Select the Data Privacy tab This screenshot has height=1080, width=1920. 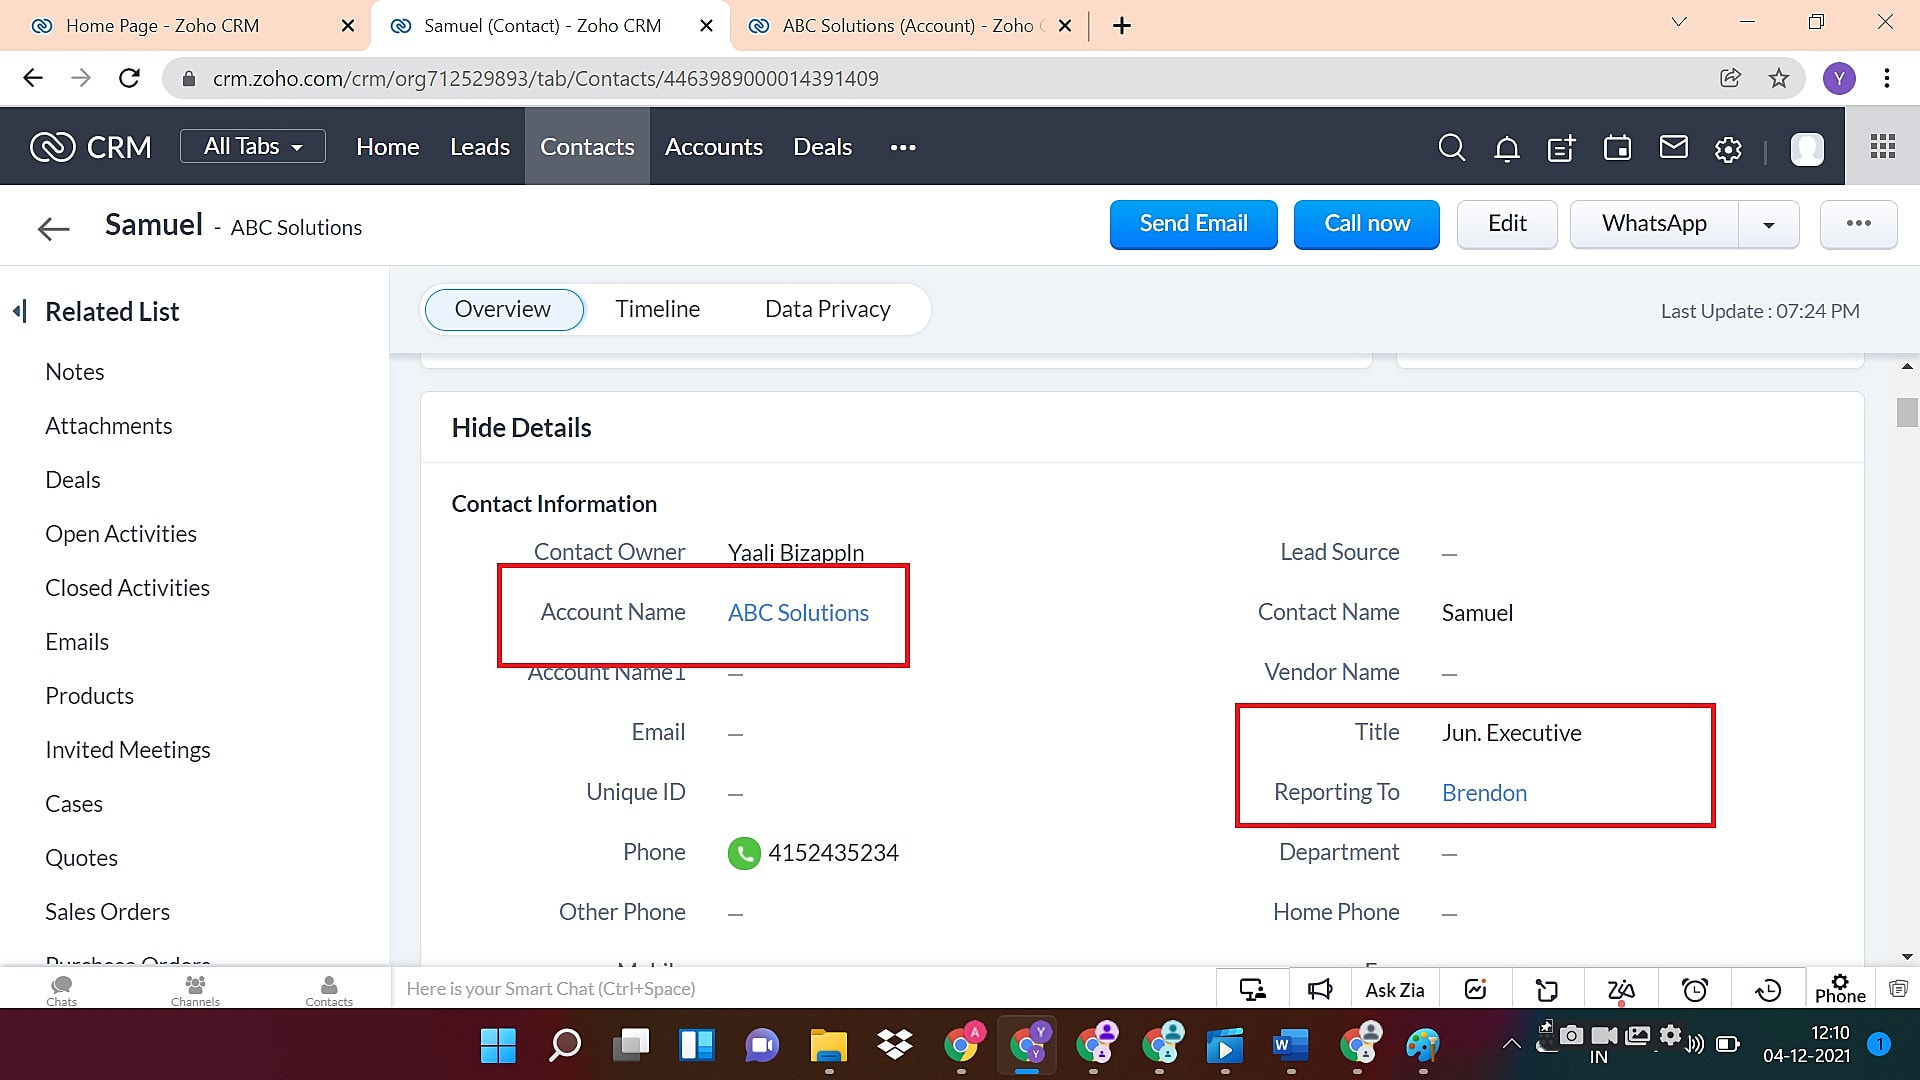pyautogui.click(x=827, y=309)
